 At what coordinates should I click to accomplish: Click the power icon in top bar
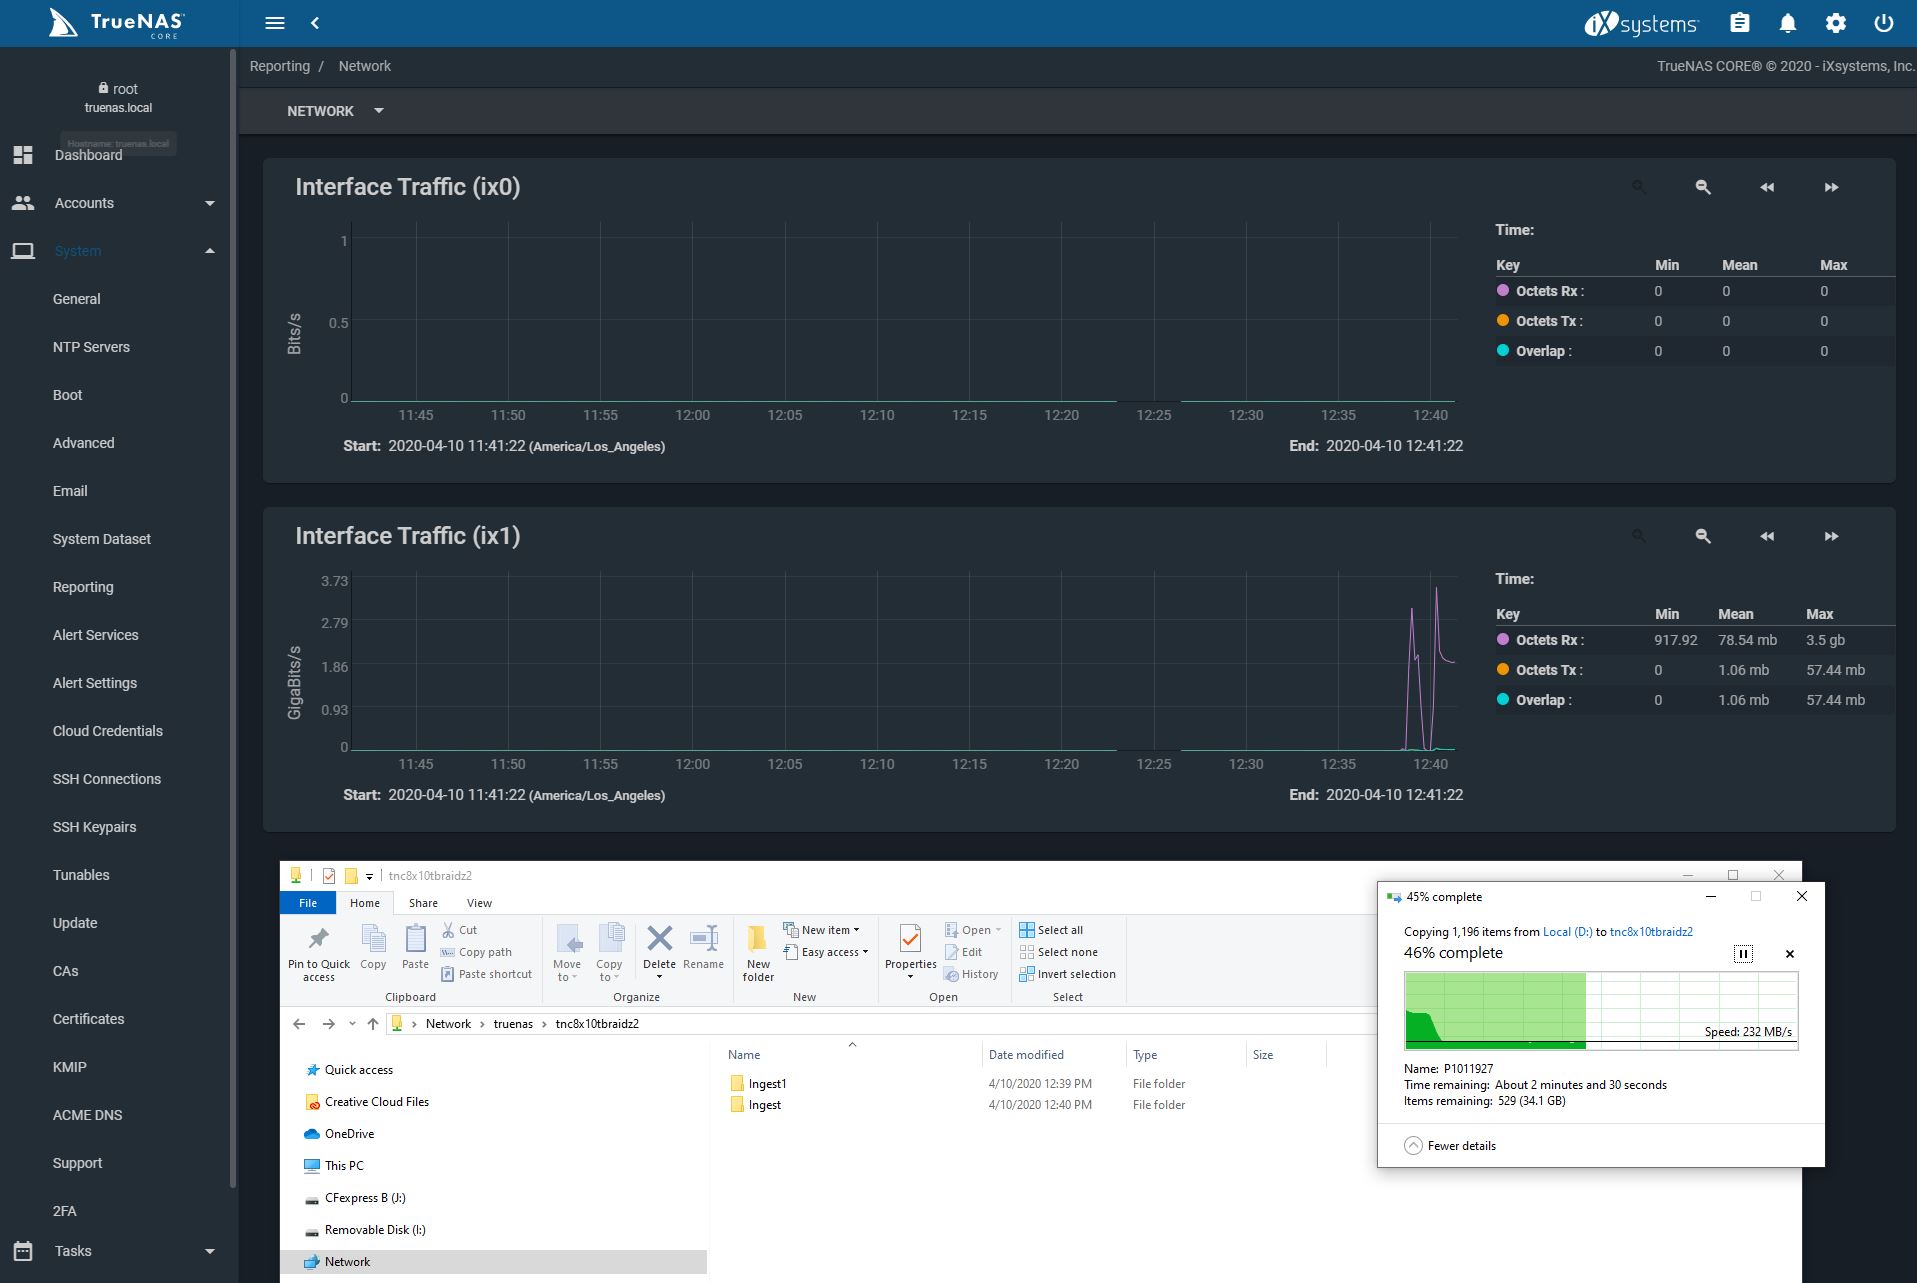(1883, 23)
